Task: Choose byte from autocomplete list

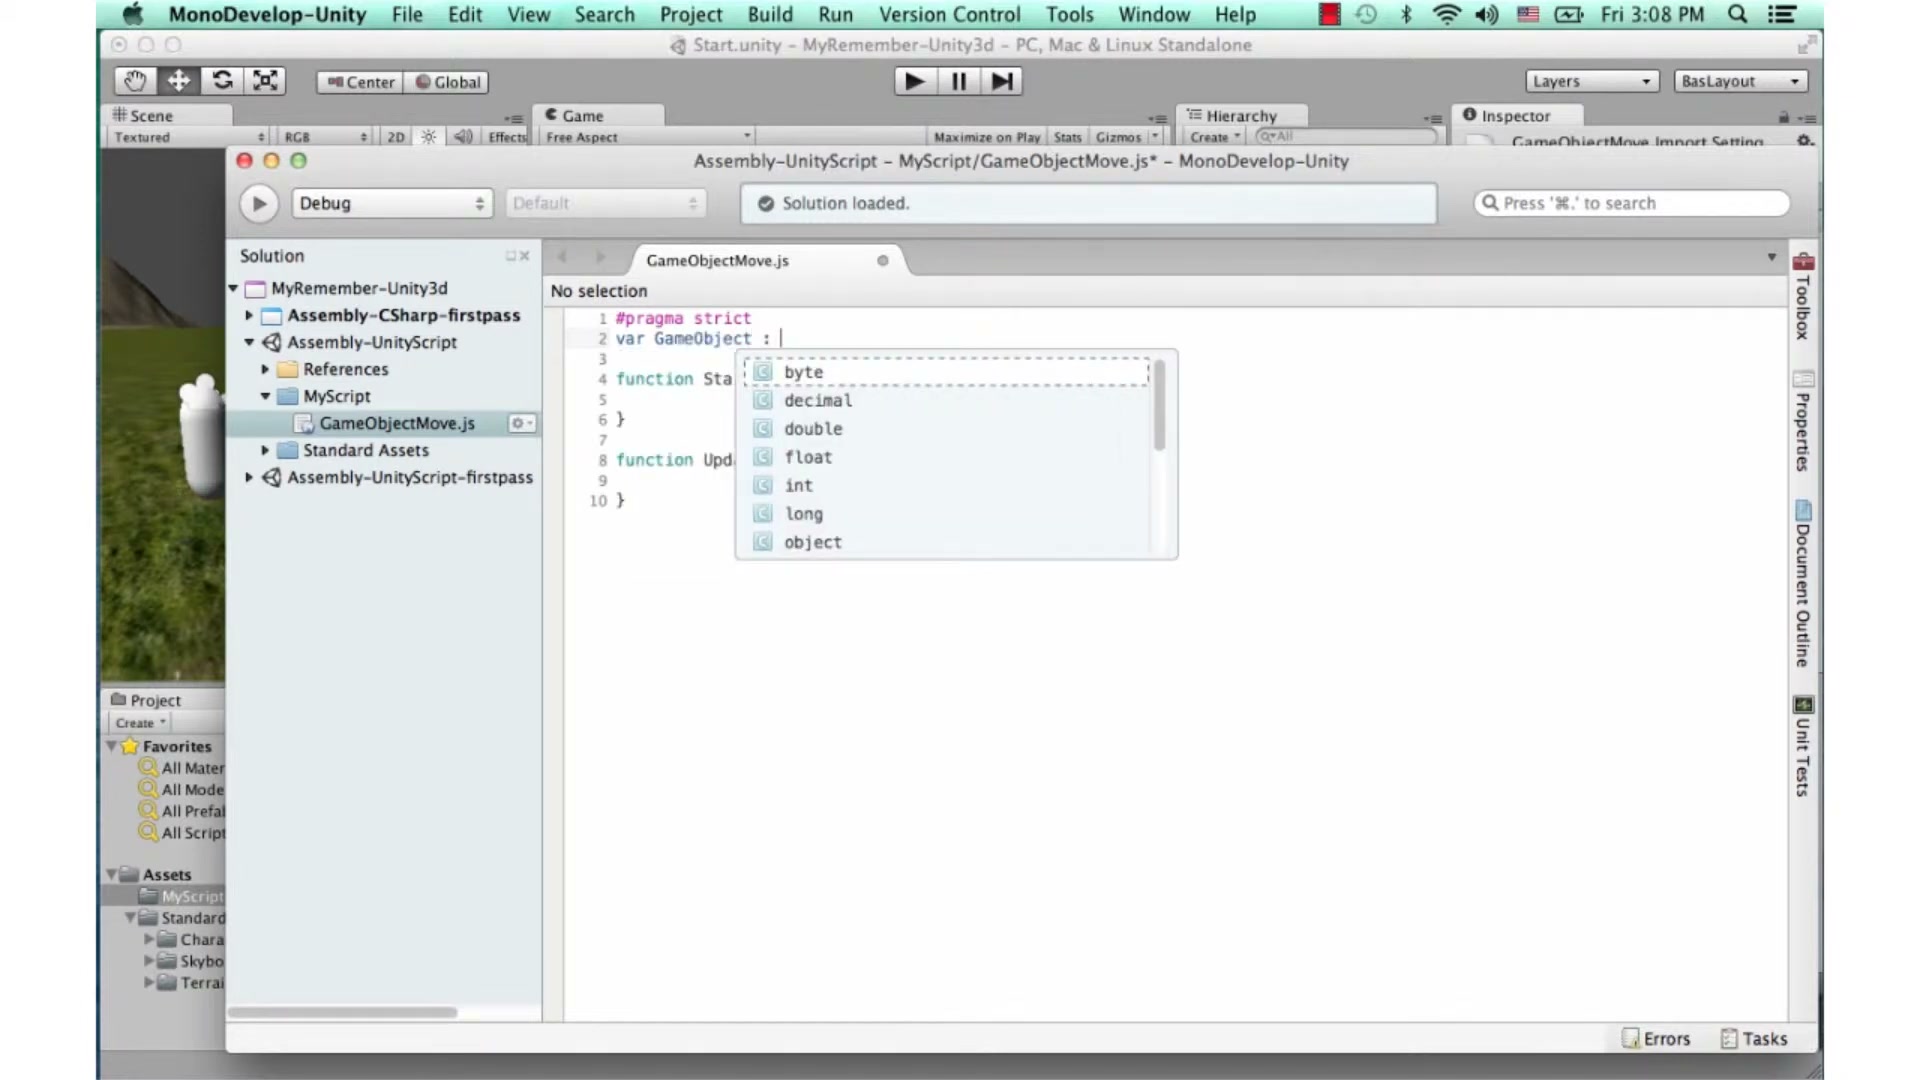Action: 947,372
